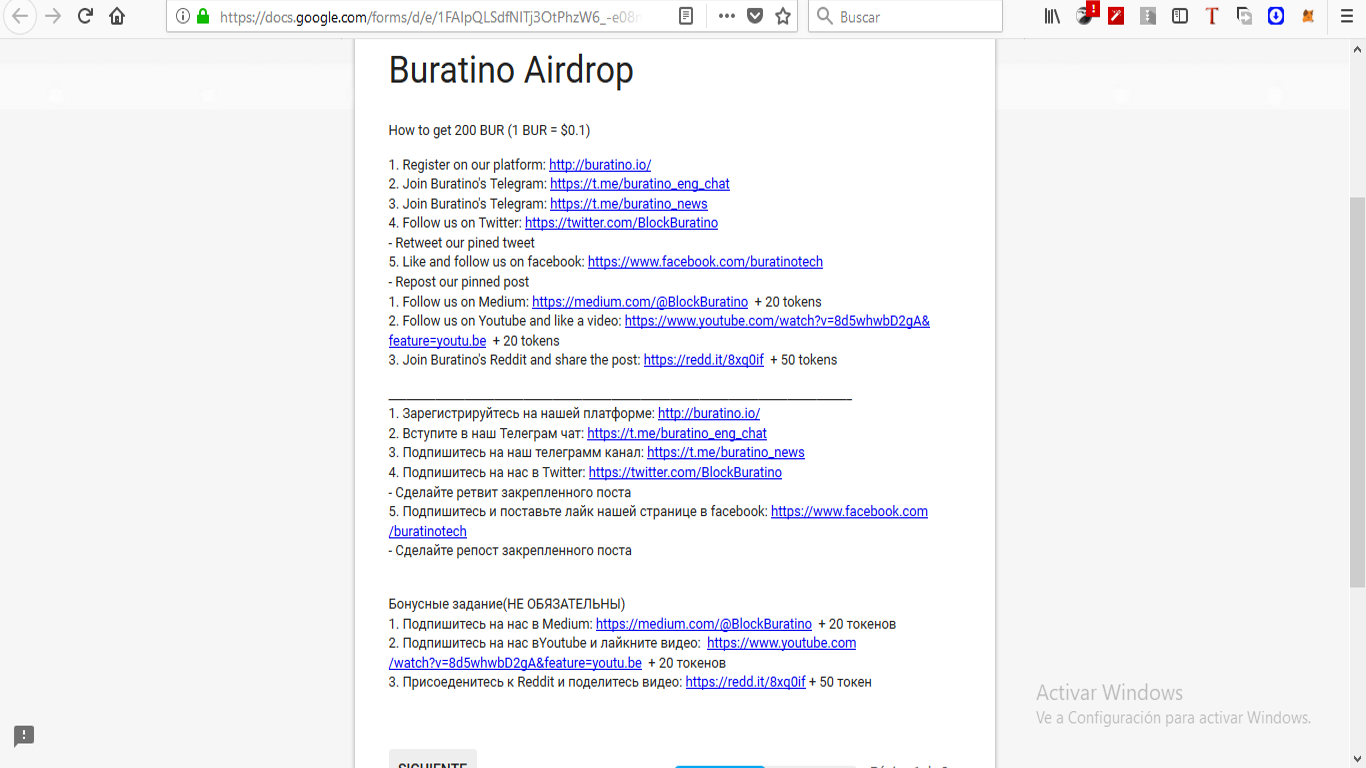
Task: Click the green padlock security icon
Action: [203, 16]
